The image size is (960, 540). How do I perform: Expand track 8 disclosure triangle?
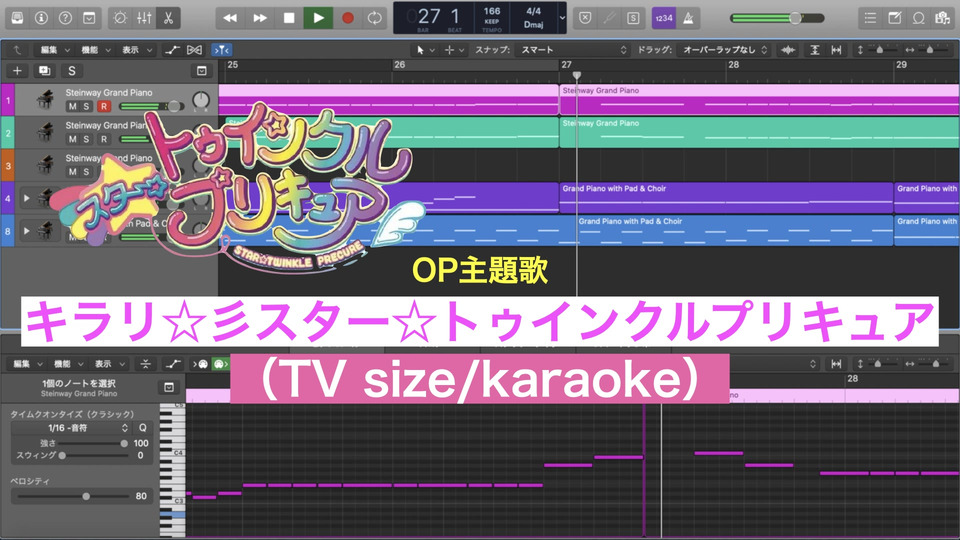coord(26,231)
